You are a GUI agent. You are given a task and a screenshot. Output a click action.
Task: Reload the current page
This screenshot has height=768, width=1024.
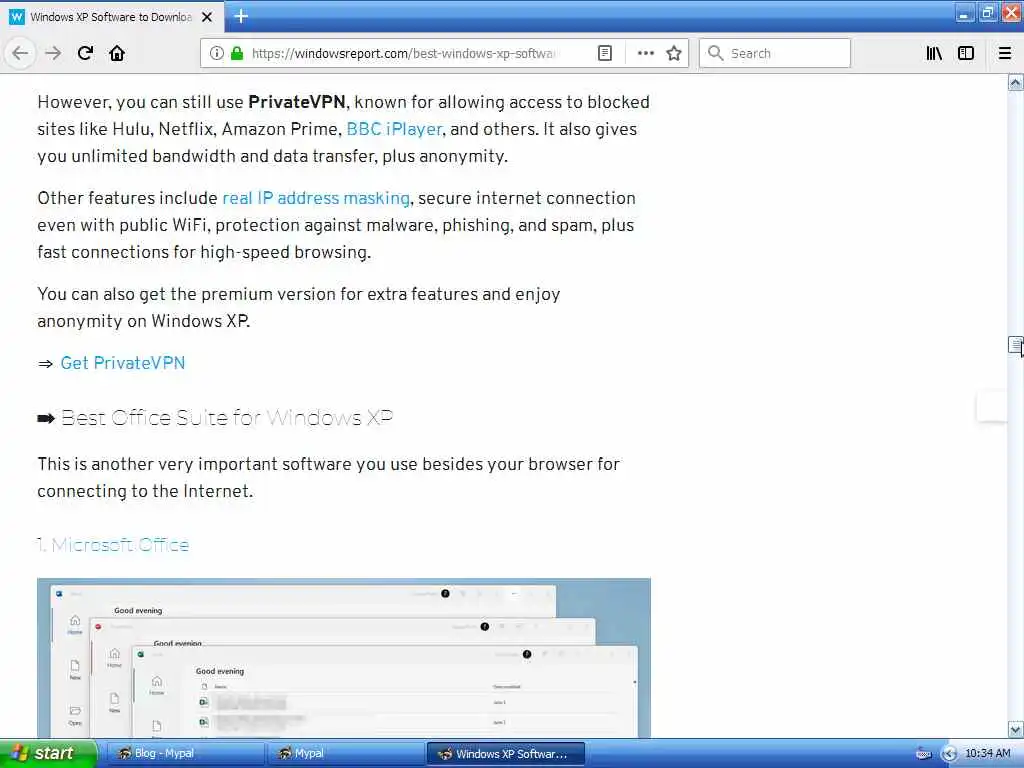click(x=85, y=53)
